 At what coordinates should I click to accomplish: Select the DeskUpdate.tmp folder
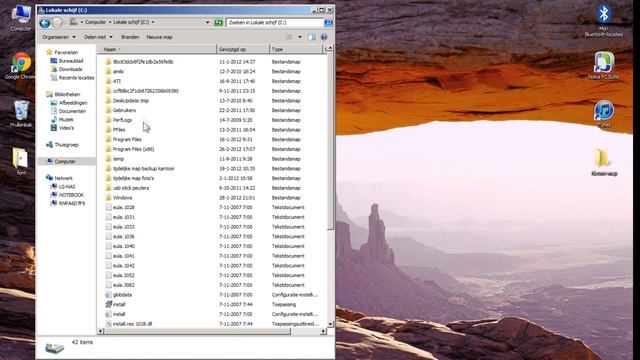(131, 100)
